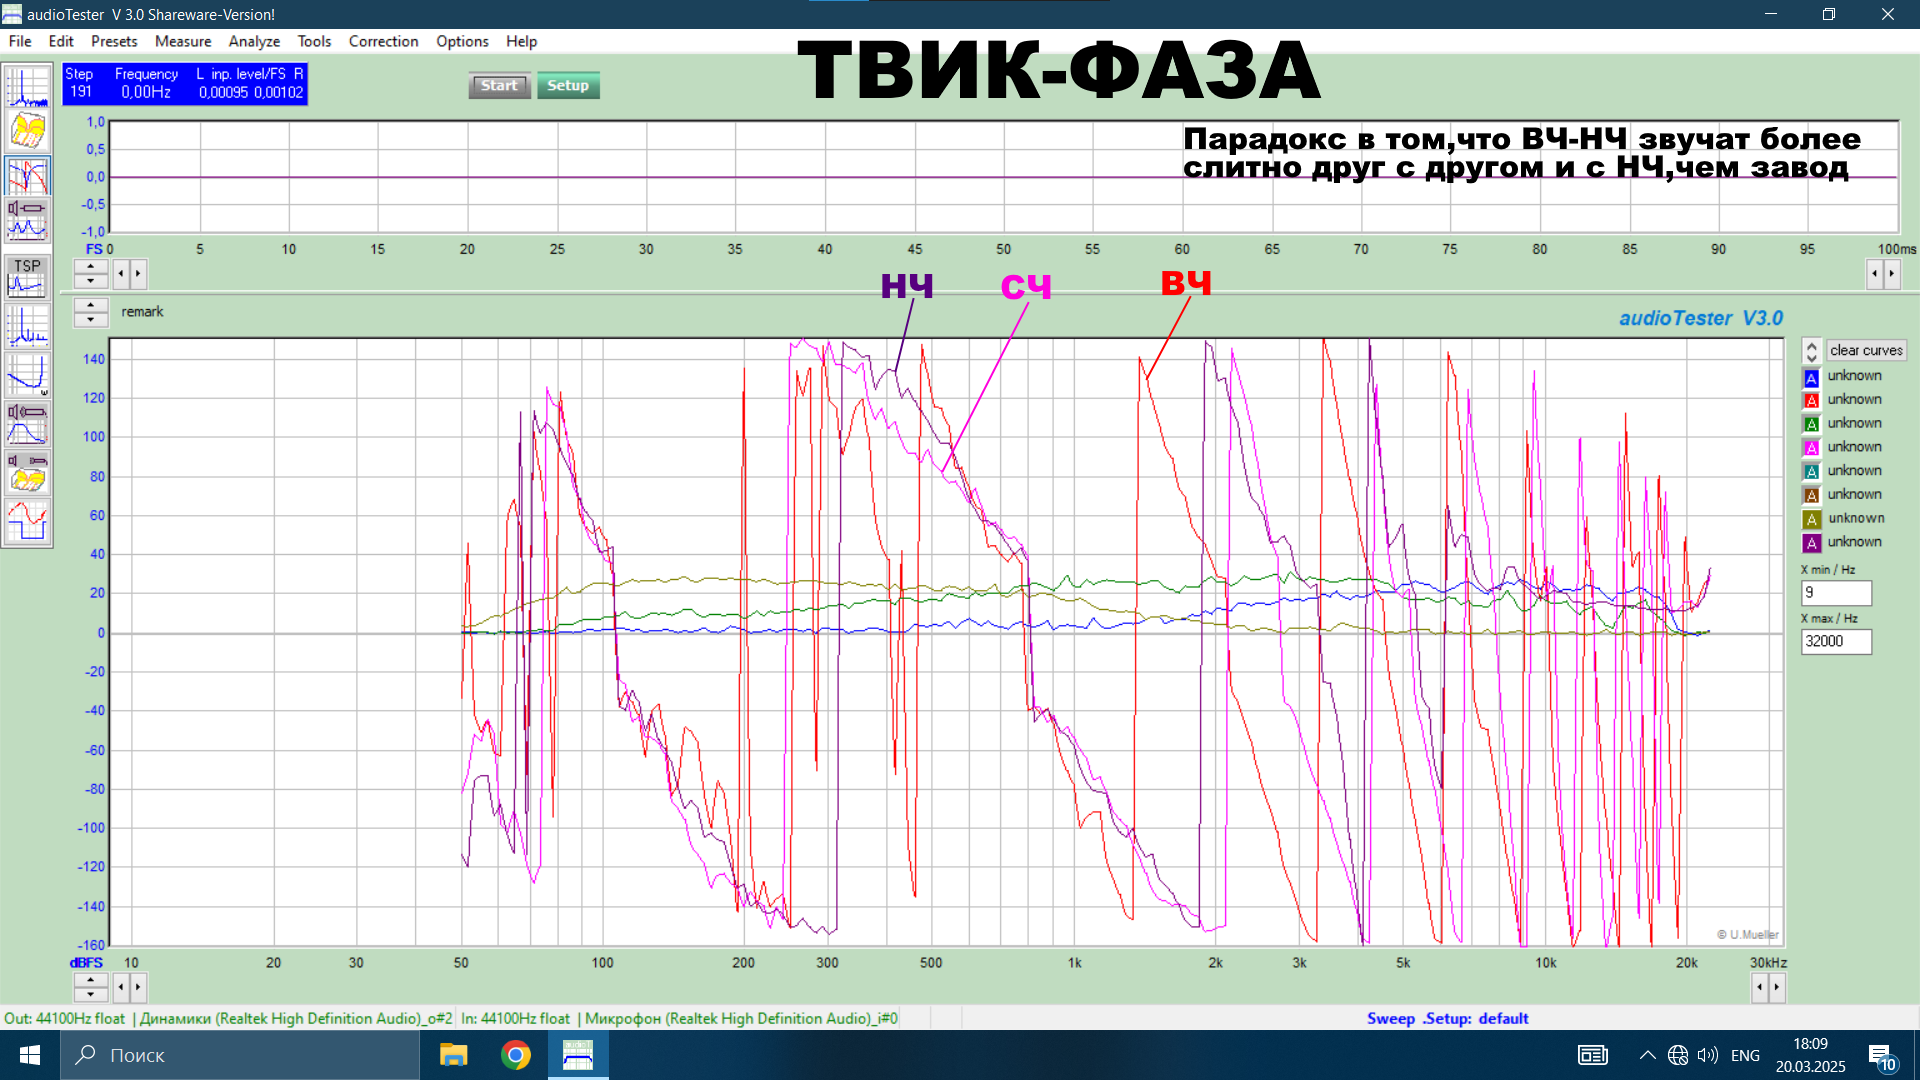The height and width of the screenshot is (1080, 1920).
Task: Click the stepper left of remark
Action: pyautogui.click(x=91, y=313)
